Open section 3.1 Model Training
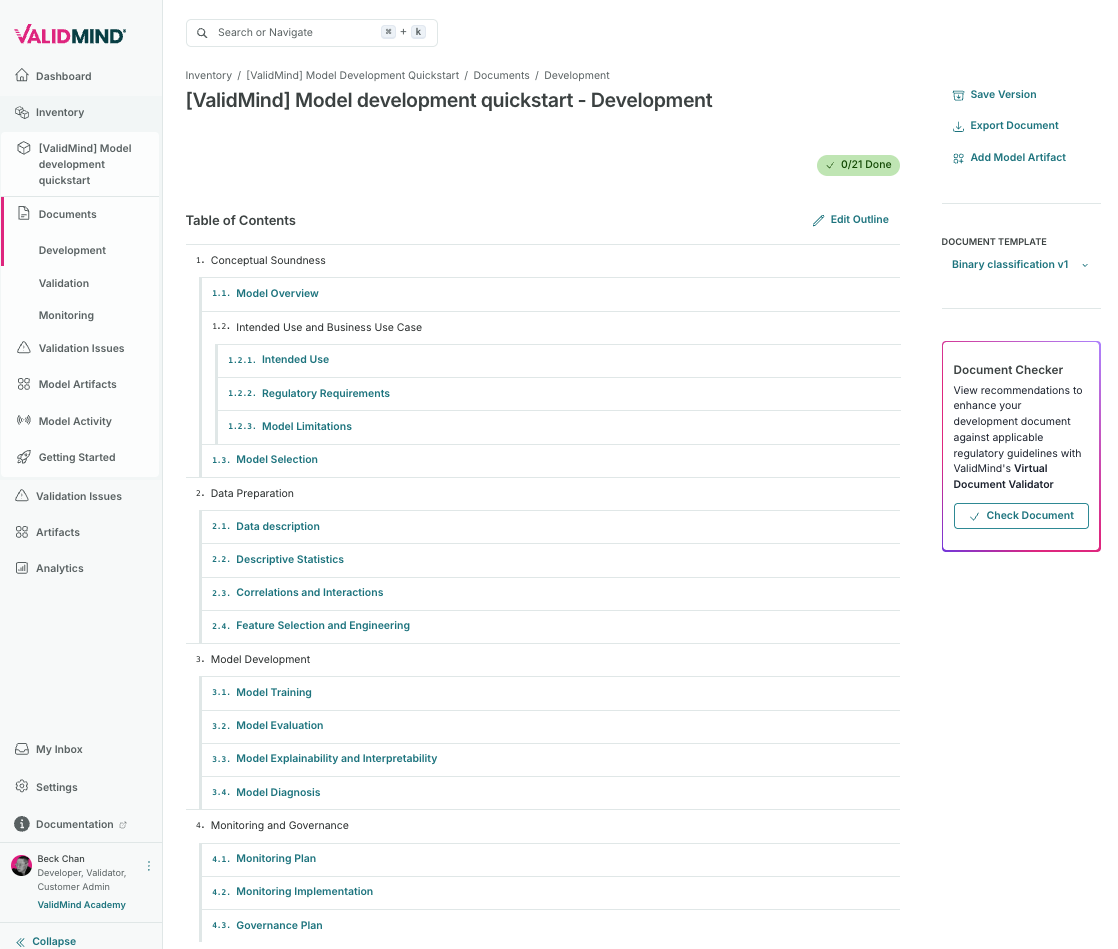The width and height of the screenshot is (1118, 949). [x=274, y=692]
